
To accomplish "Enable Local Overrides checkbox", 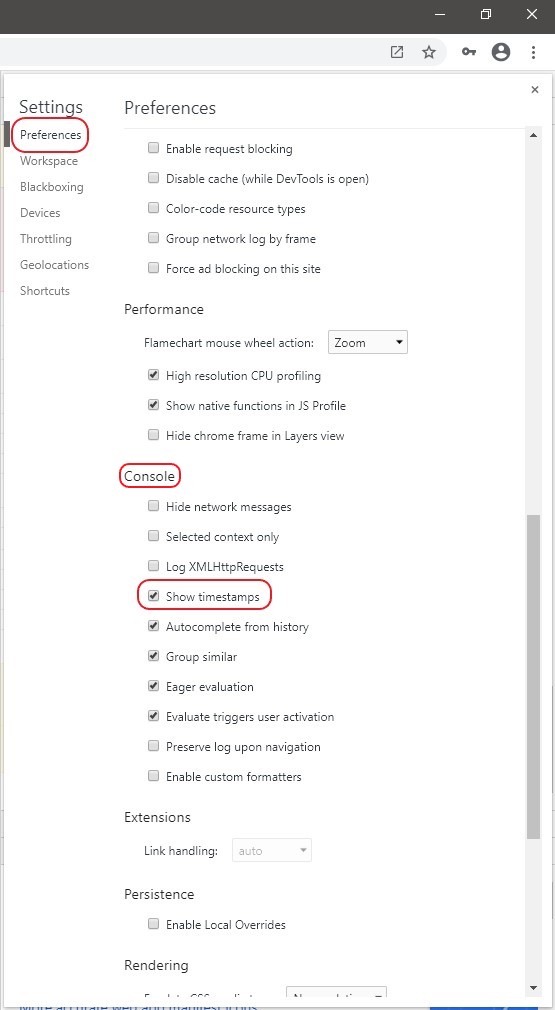I will (153, 924).
